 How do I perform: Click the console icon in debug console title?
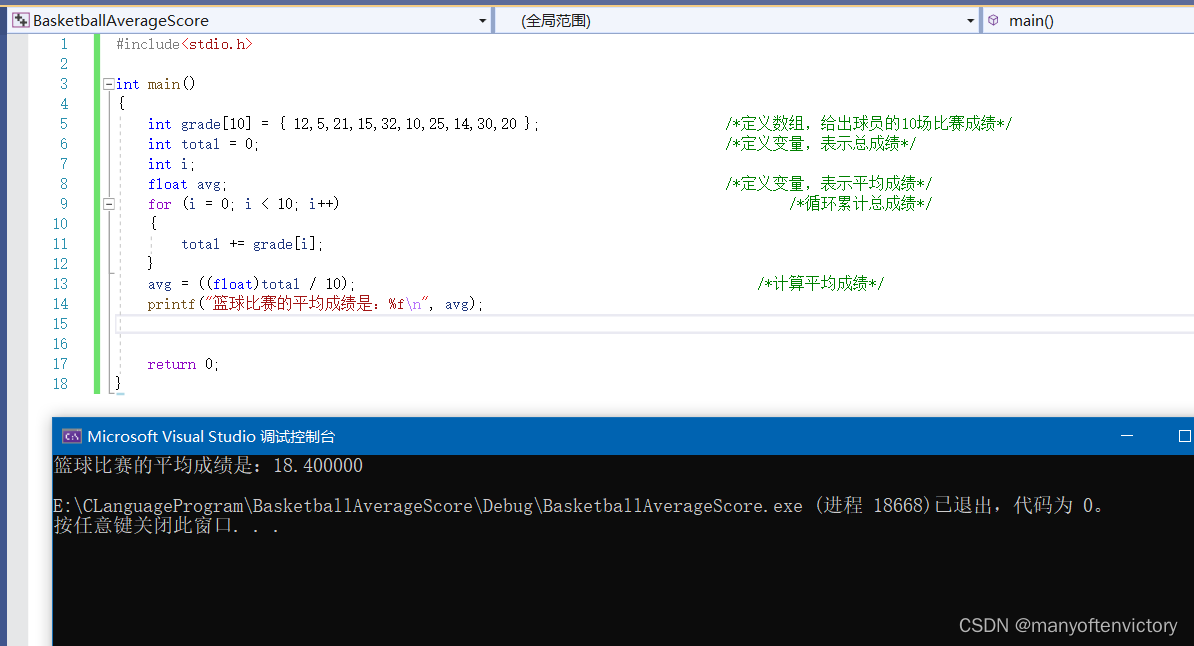(72, 437)
